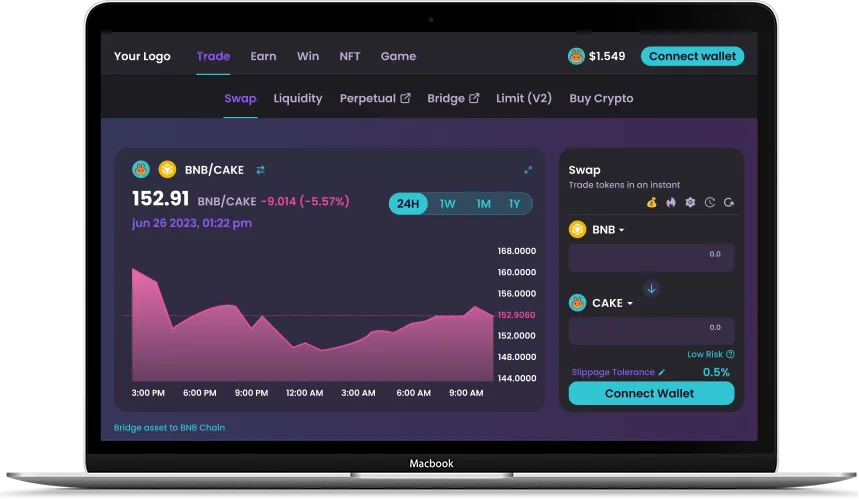Click the external-link icon next to Bridge
This screenshot has width=859, height=500.
(x=474, y=98)
